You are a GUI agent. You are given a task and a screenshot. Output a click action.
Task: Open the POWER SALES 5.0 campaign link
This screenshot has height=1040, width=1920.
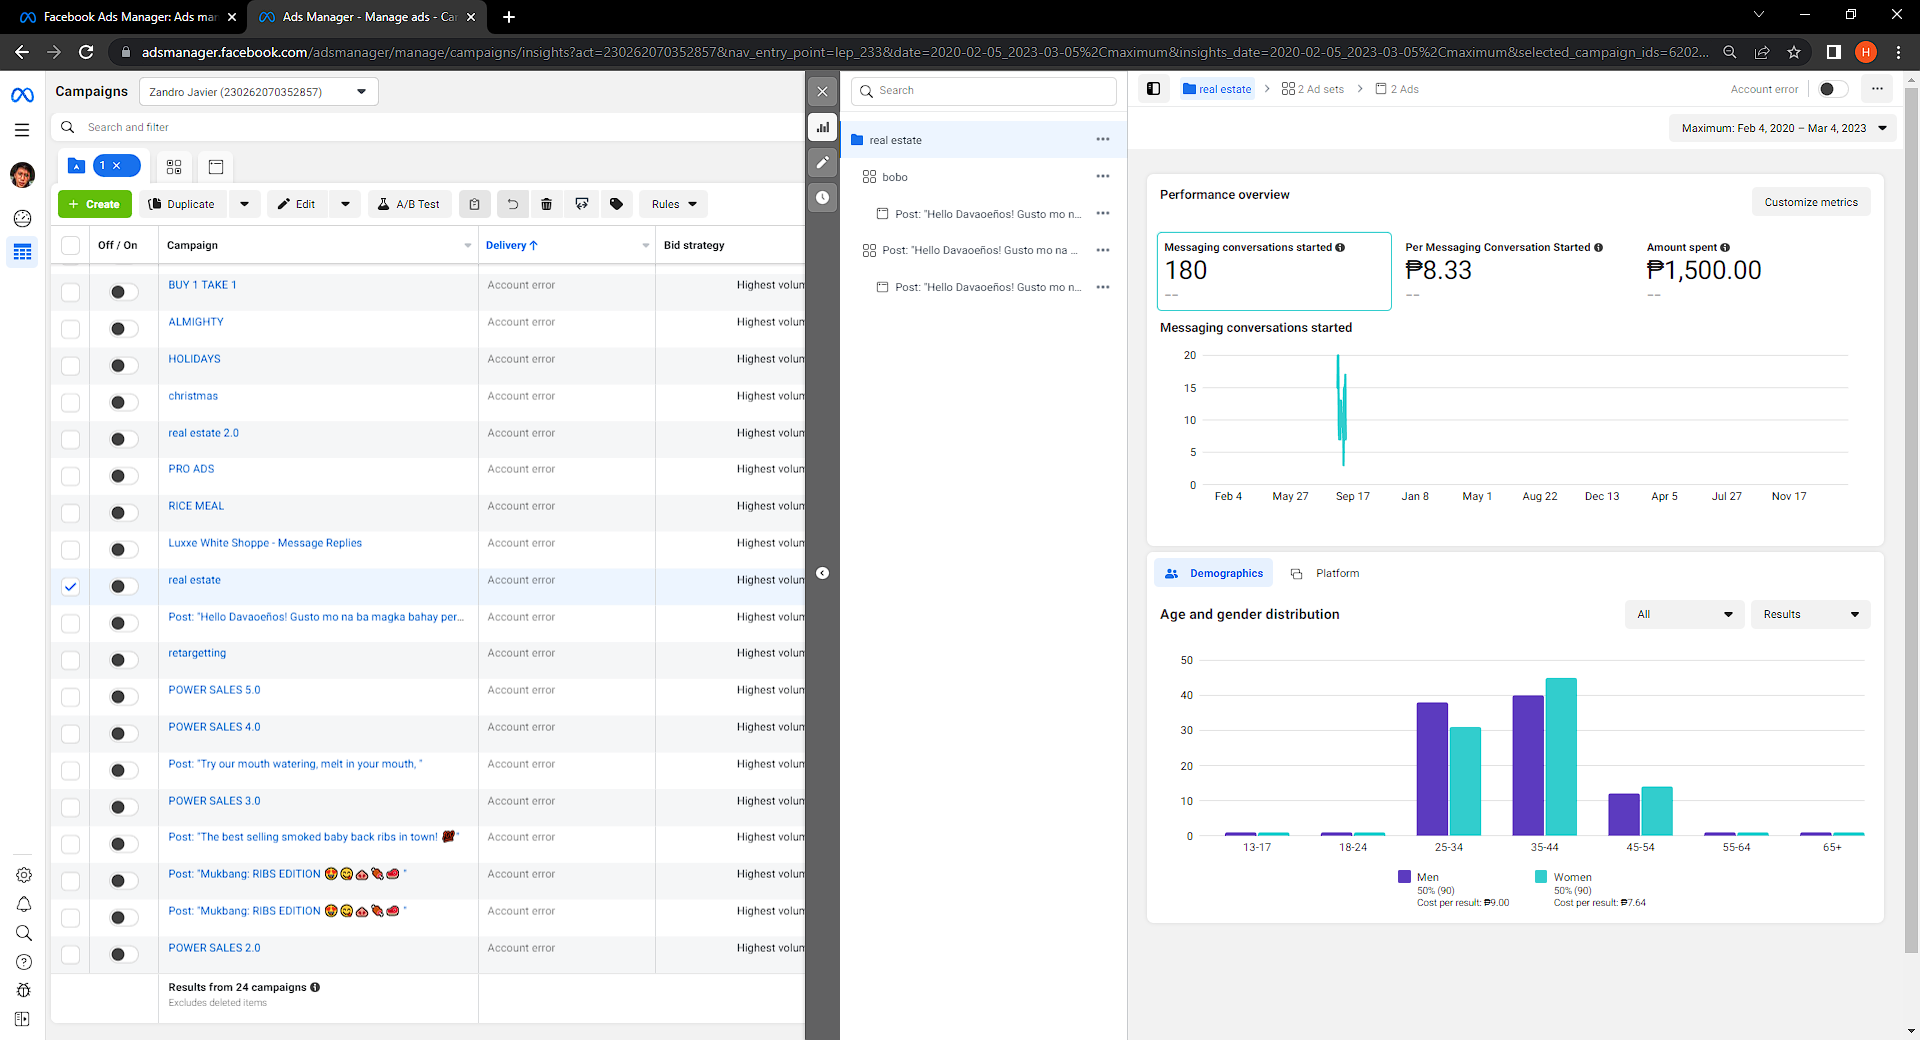point(214,690)
